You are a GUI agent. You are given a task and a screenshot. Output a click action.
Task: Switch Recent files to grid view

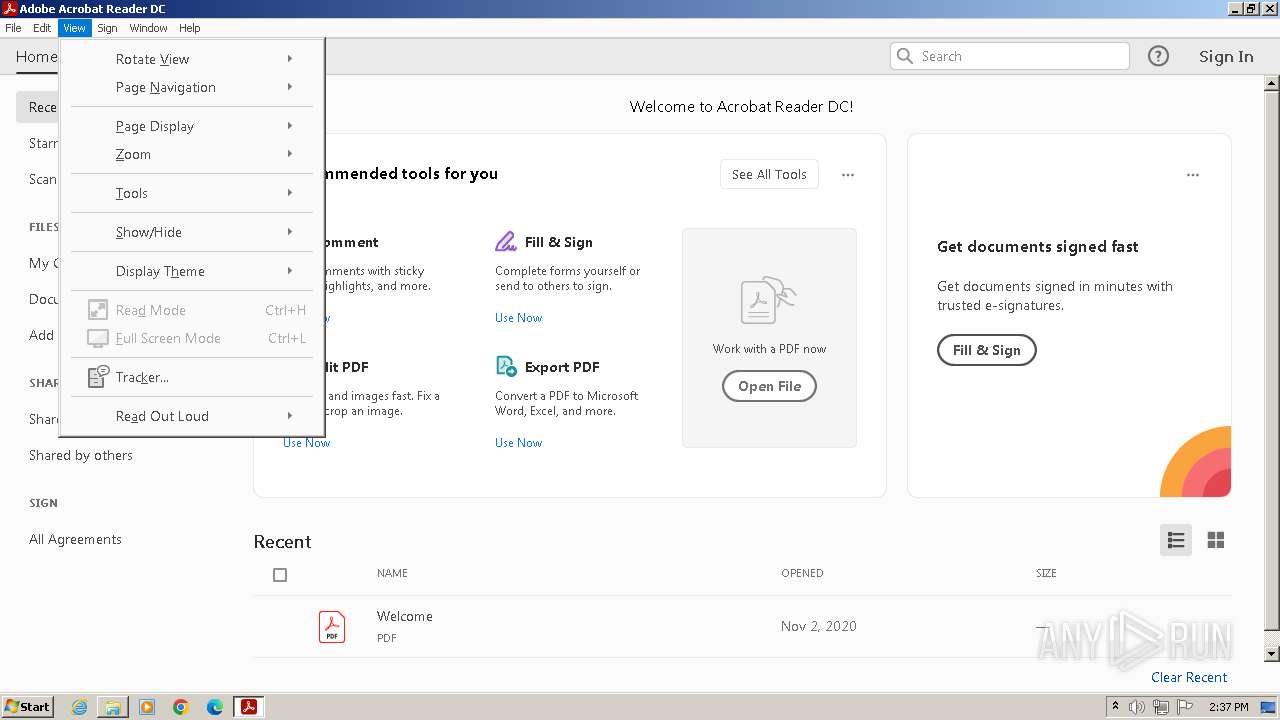1216,540
